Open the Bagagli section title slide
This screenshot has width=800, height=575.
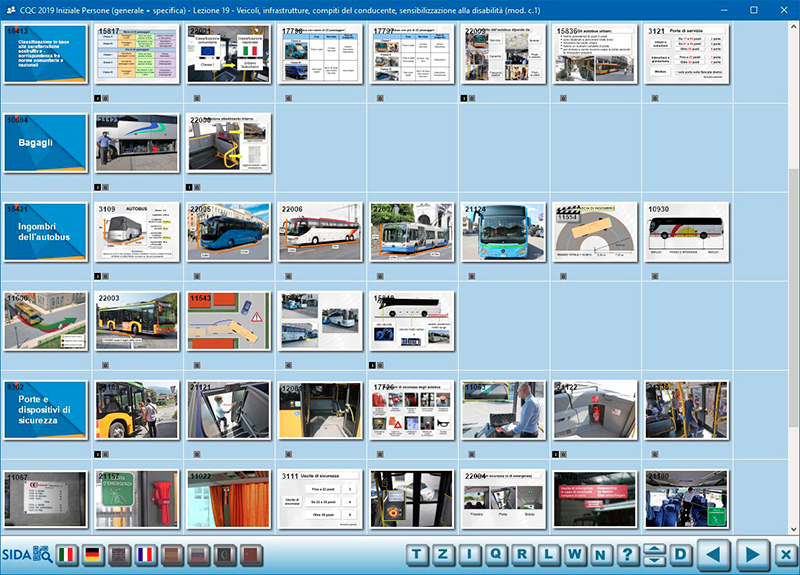tap(43, 142)
